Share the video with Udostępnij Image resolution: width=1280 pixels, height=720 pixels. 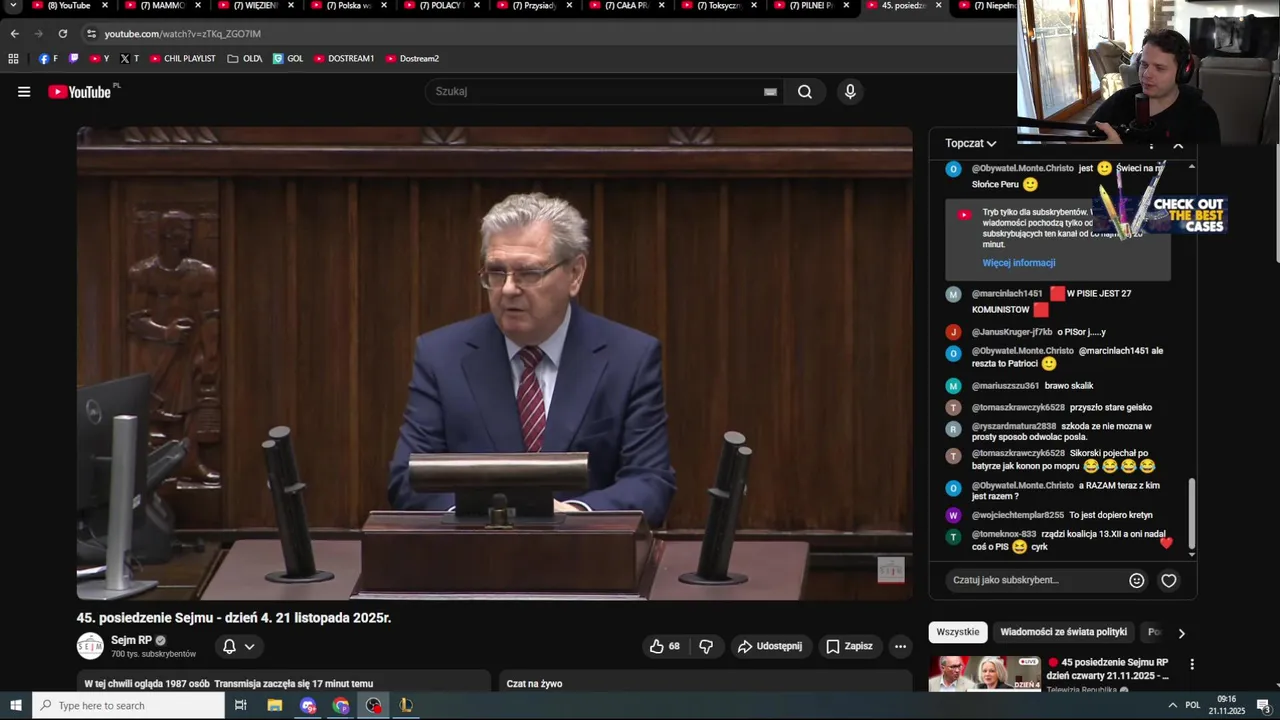pos(770,646)
